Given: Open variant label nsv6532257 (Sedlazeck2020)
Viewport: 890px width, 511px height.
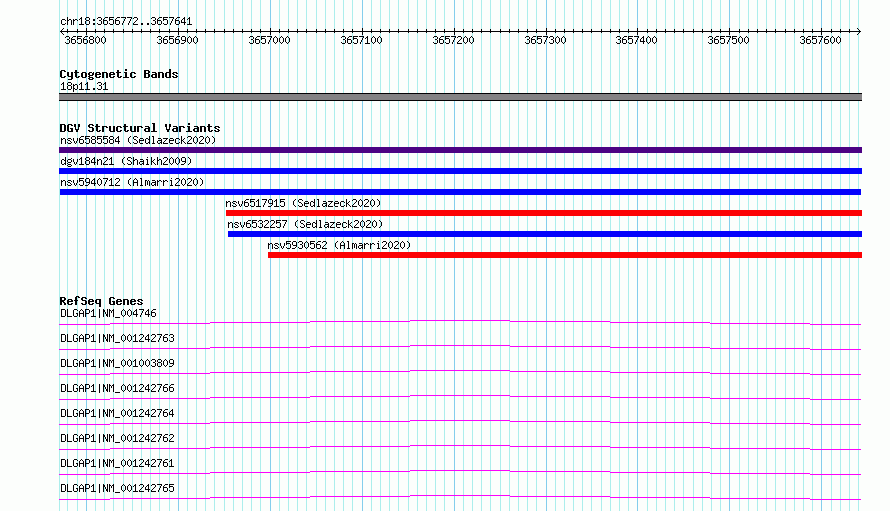Looking at the screenshot, I should (x=305, y=224).
